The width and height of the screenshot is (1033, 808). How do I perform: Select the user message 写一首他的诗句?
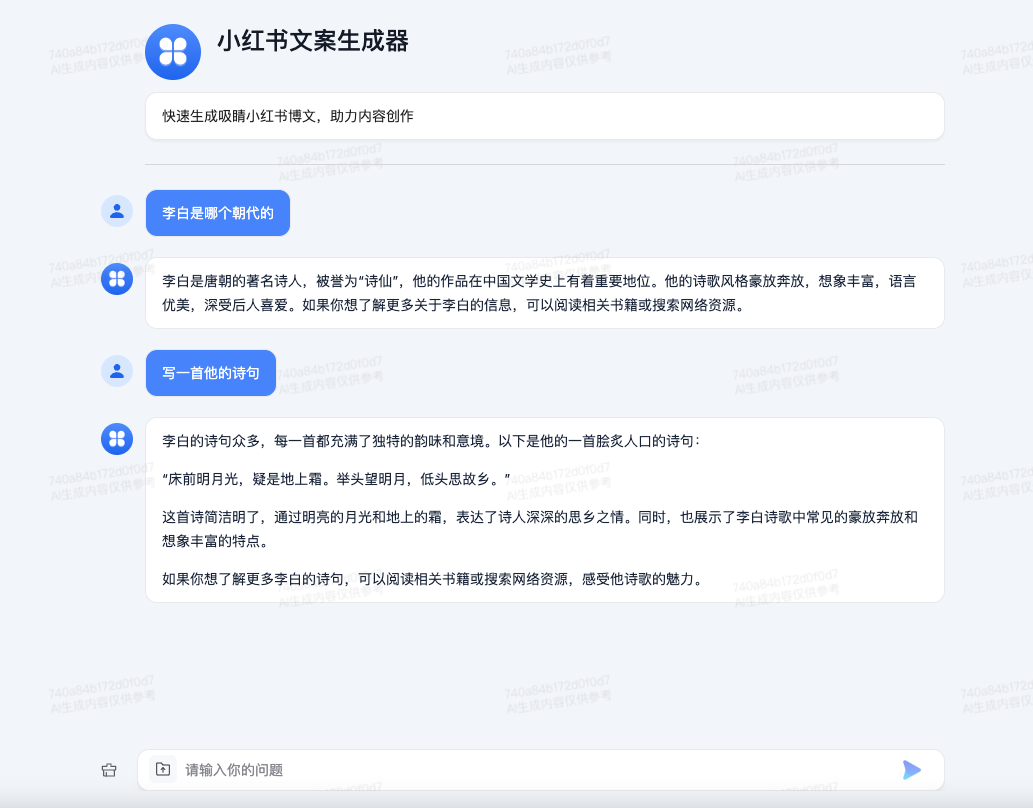point(211,373)
